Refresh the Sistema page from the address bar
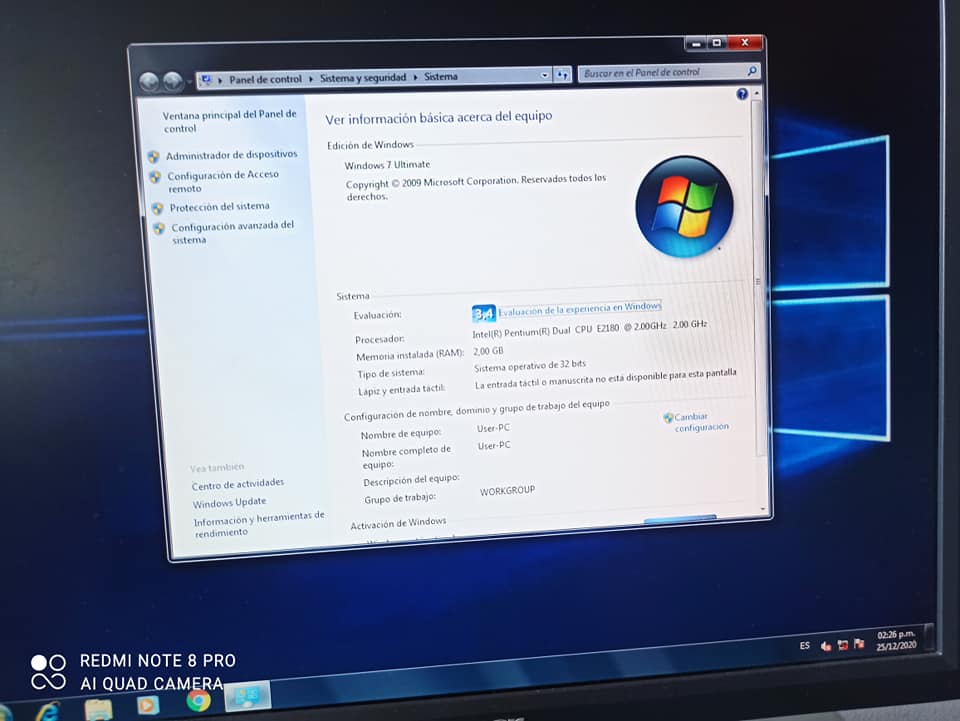Screen dimensions: 960x721 (562, 75)
